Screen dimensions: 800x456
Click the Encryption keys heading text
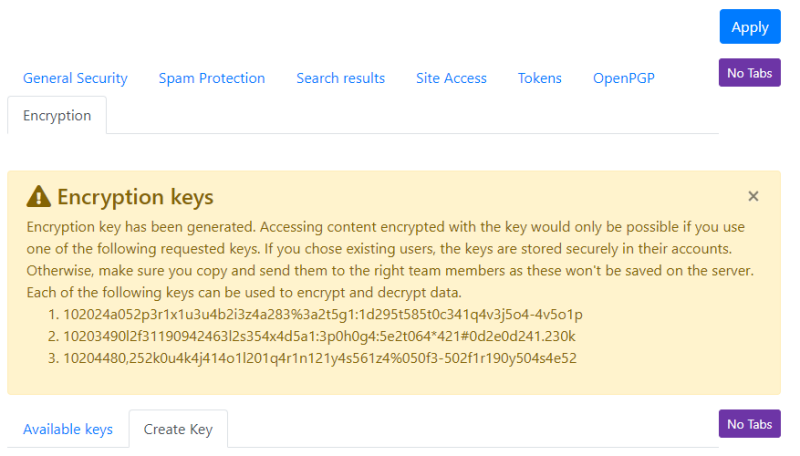coord(135,197)
